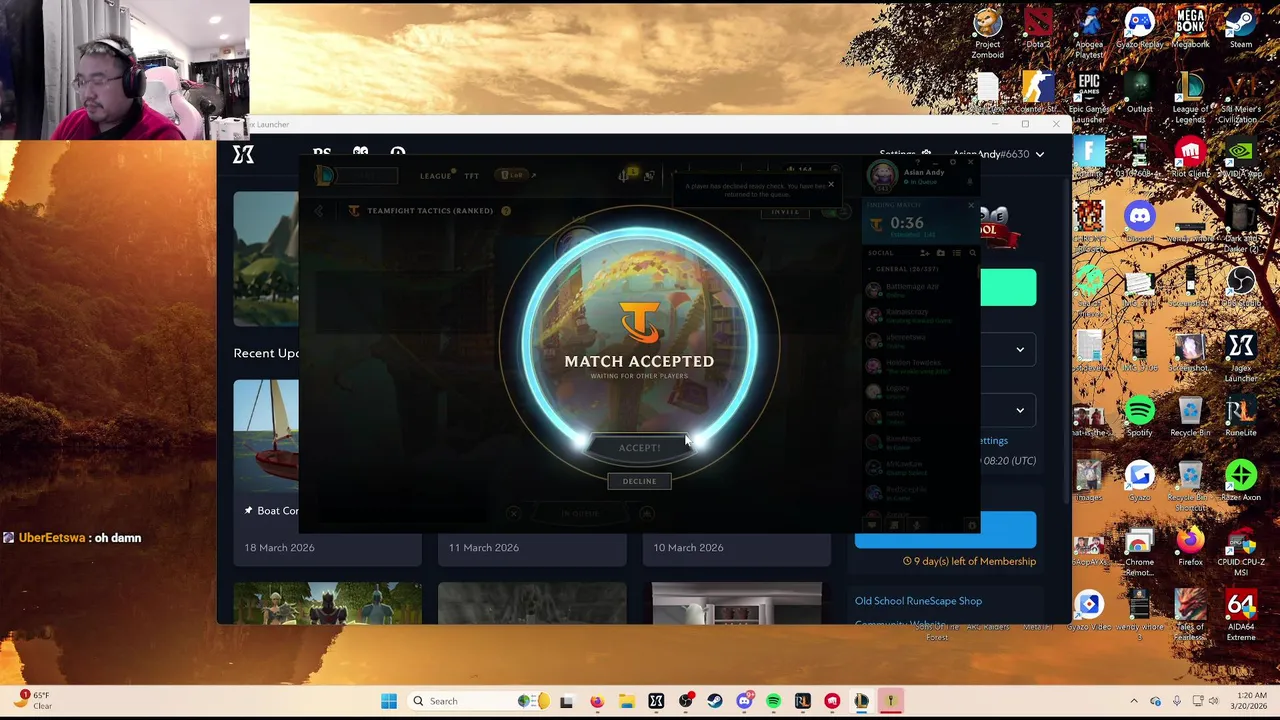Screen dimensions: 1280x720
Task: Open the Project Zomboid desktop shortcut
Action: (987, 33)
